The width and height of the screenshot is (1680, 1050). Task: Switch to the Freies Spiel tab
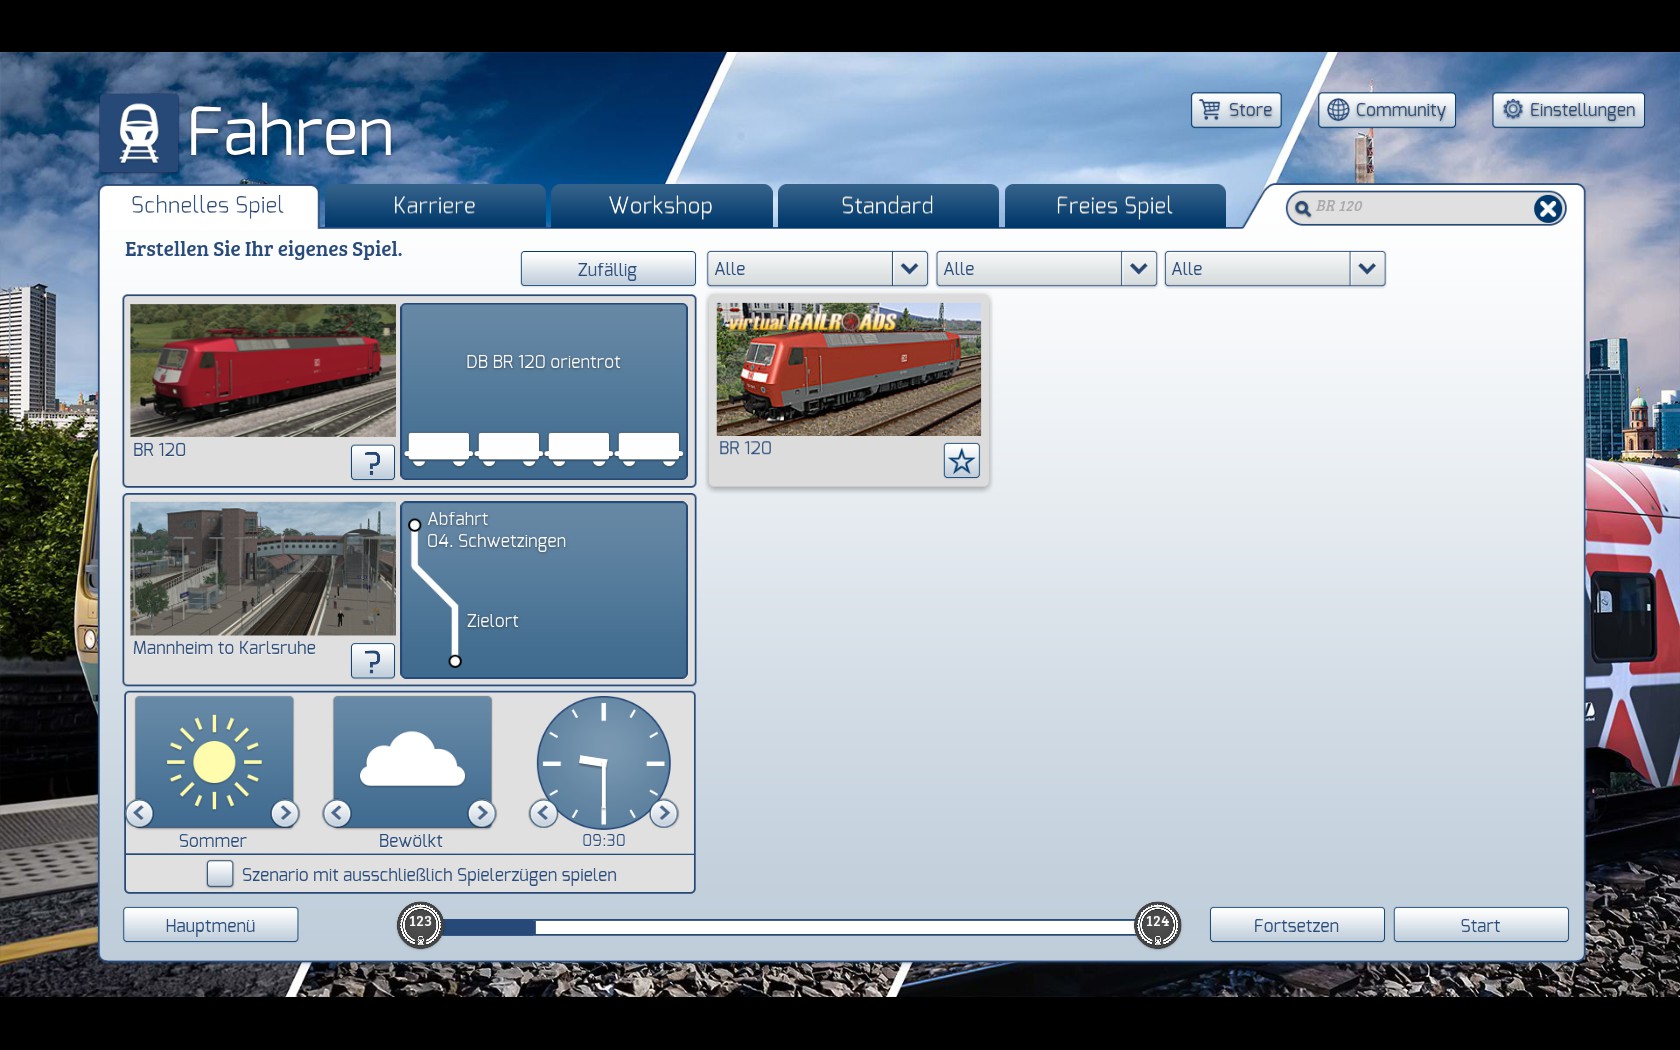[x=1115, y=206]
